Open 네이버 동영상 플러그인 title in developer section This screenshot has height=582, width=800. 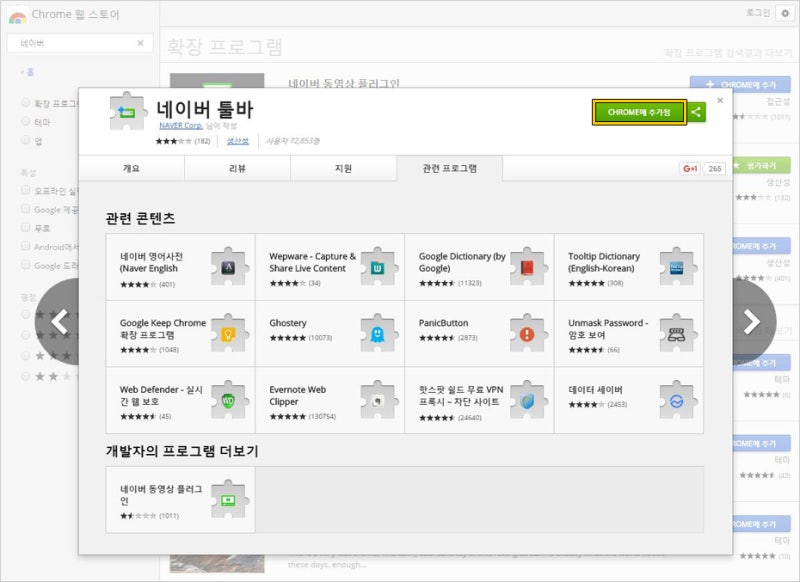(161, 495)
